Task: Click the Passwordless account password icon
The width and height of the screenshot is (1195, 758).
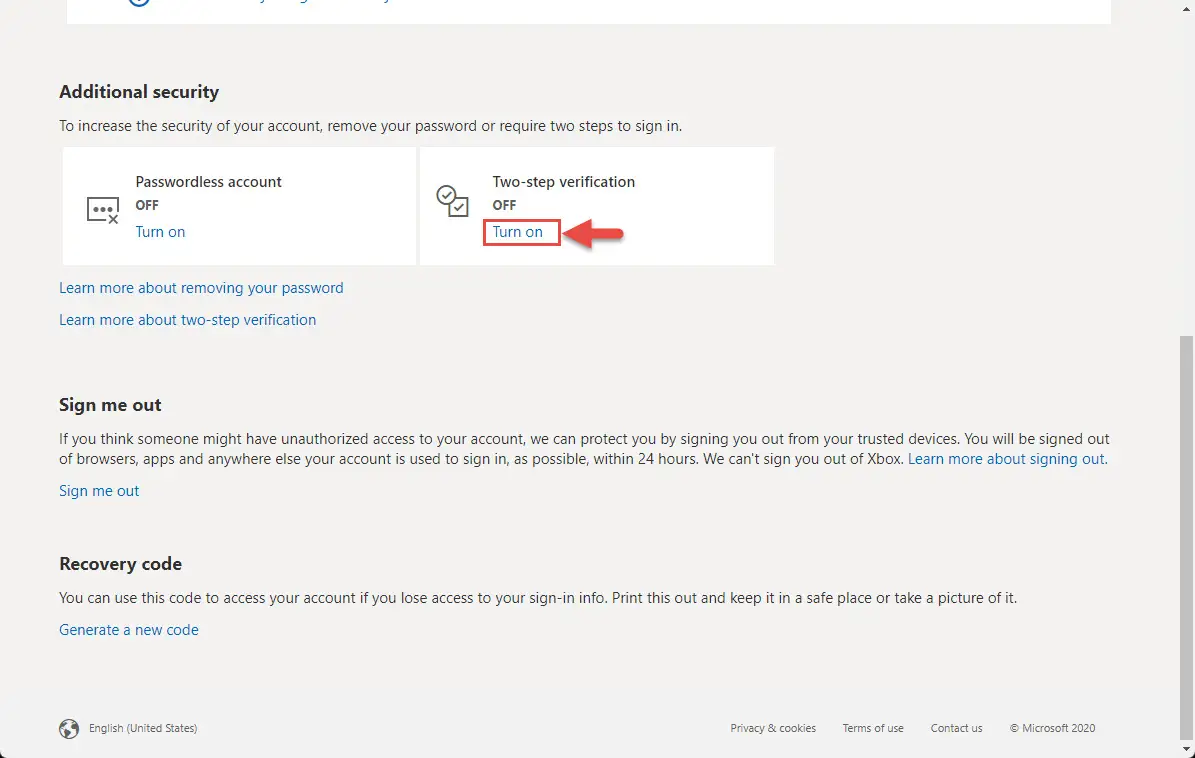Action: pos(103,209)
